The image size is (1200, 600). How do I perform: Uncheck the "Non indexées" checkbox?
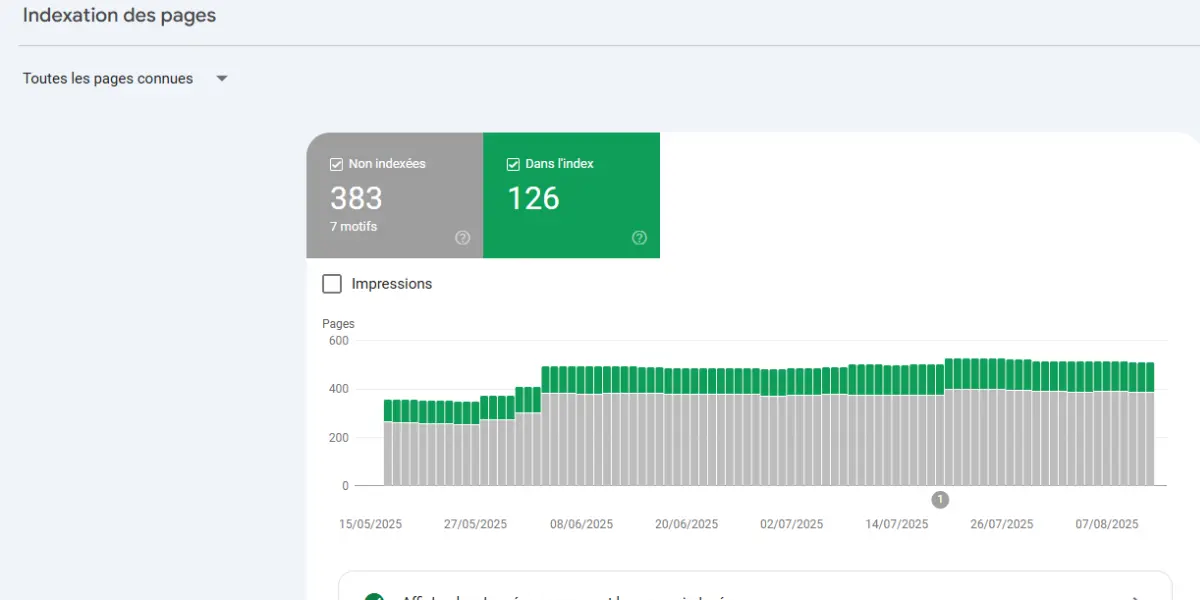coord(334,163)
